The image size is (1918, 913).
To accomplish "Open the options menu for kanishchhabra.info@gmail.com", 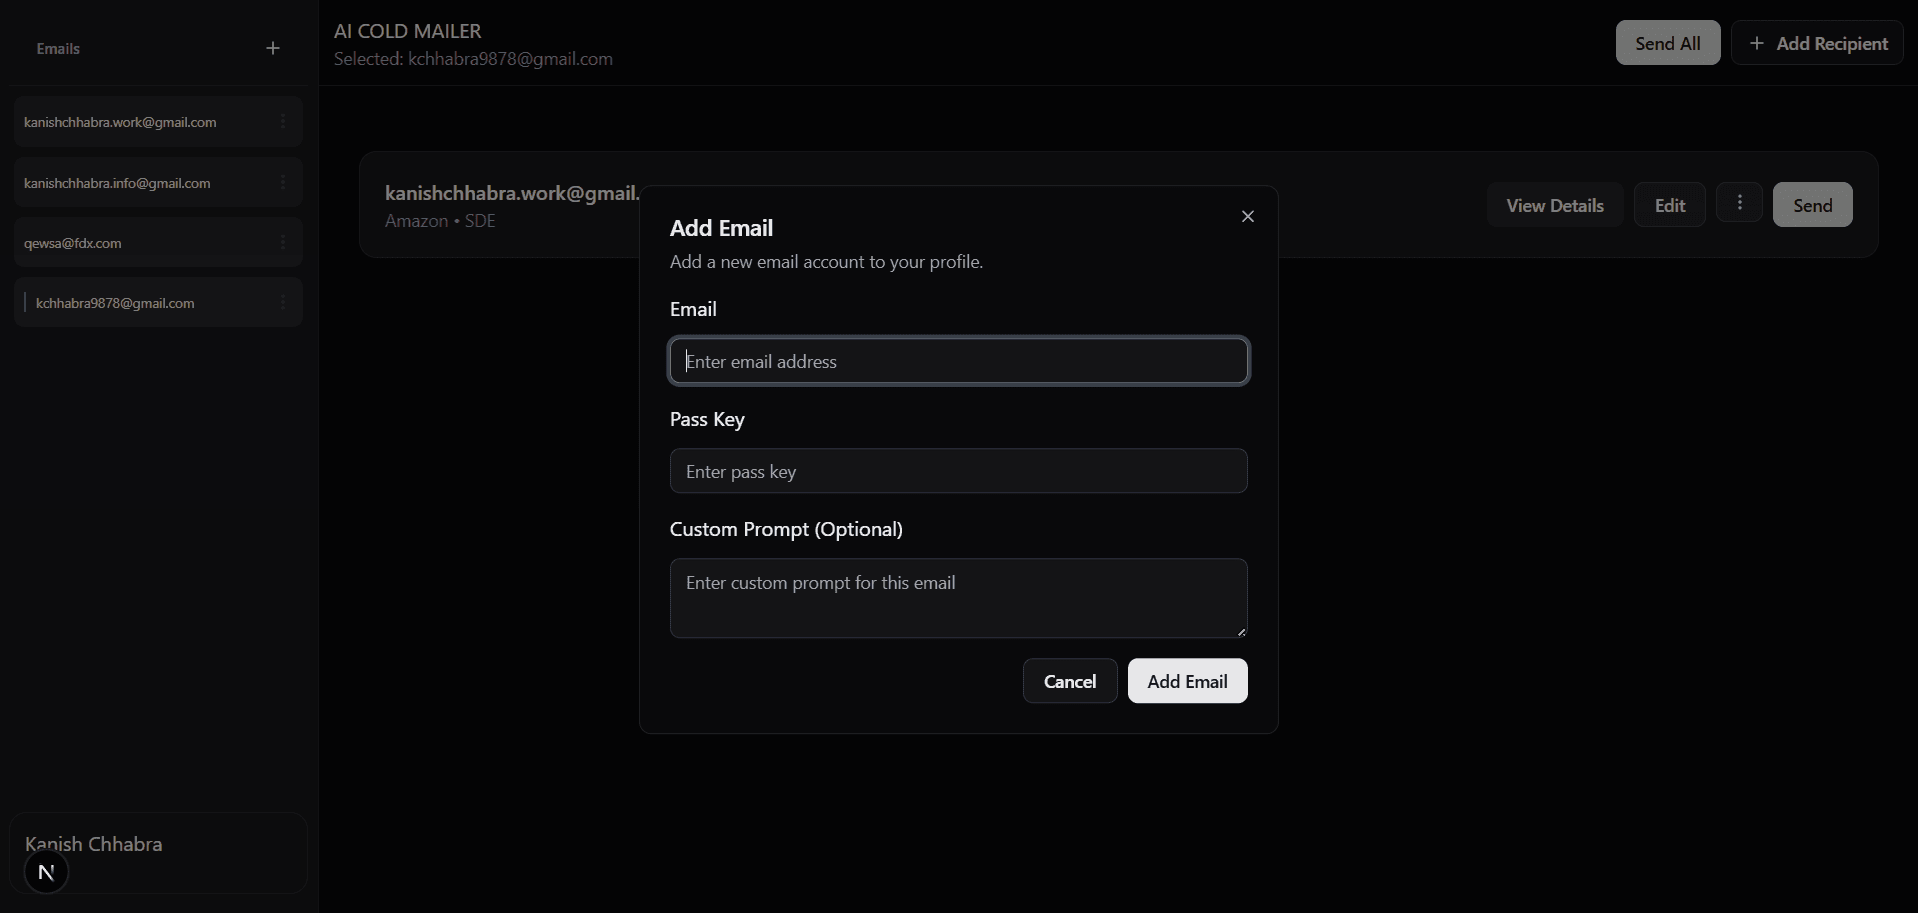I will coord(283,182).
